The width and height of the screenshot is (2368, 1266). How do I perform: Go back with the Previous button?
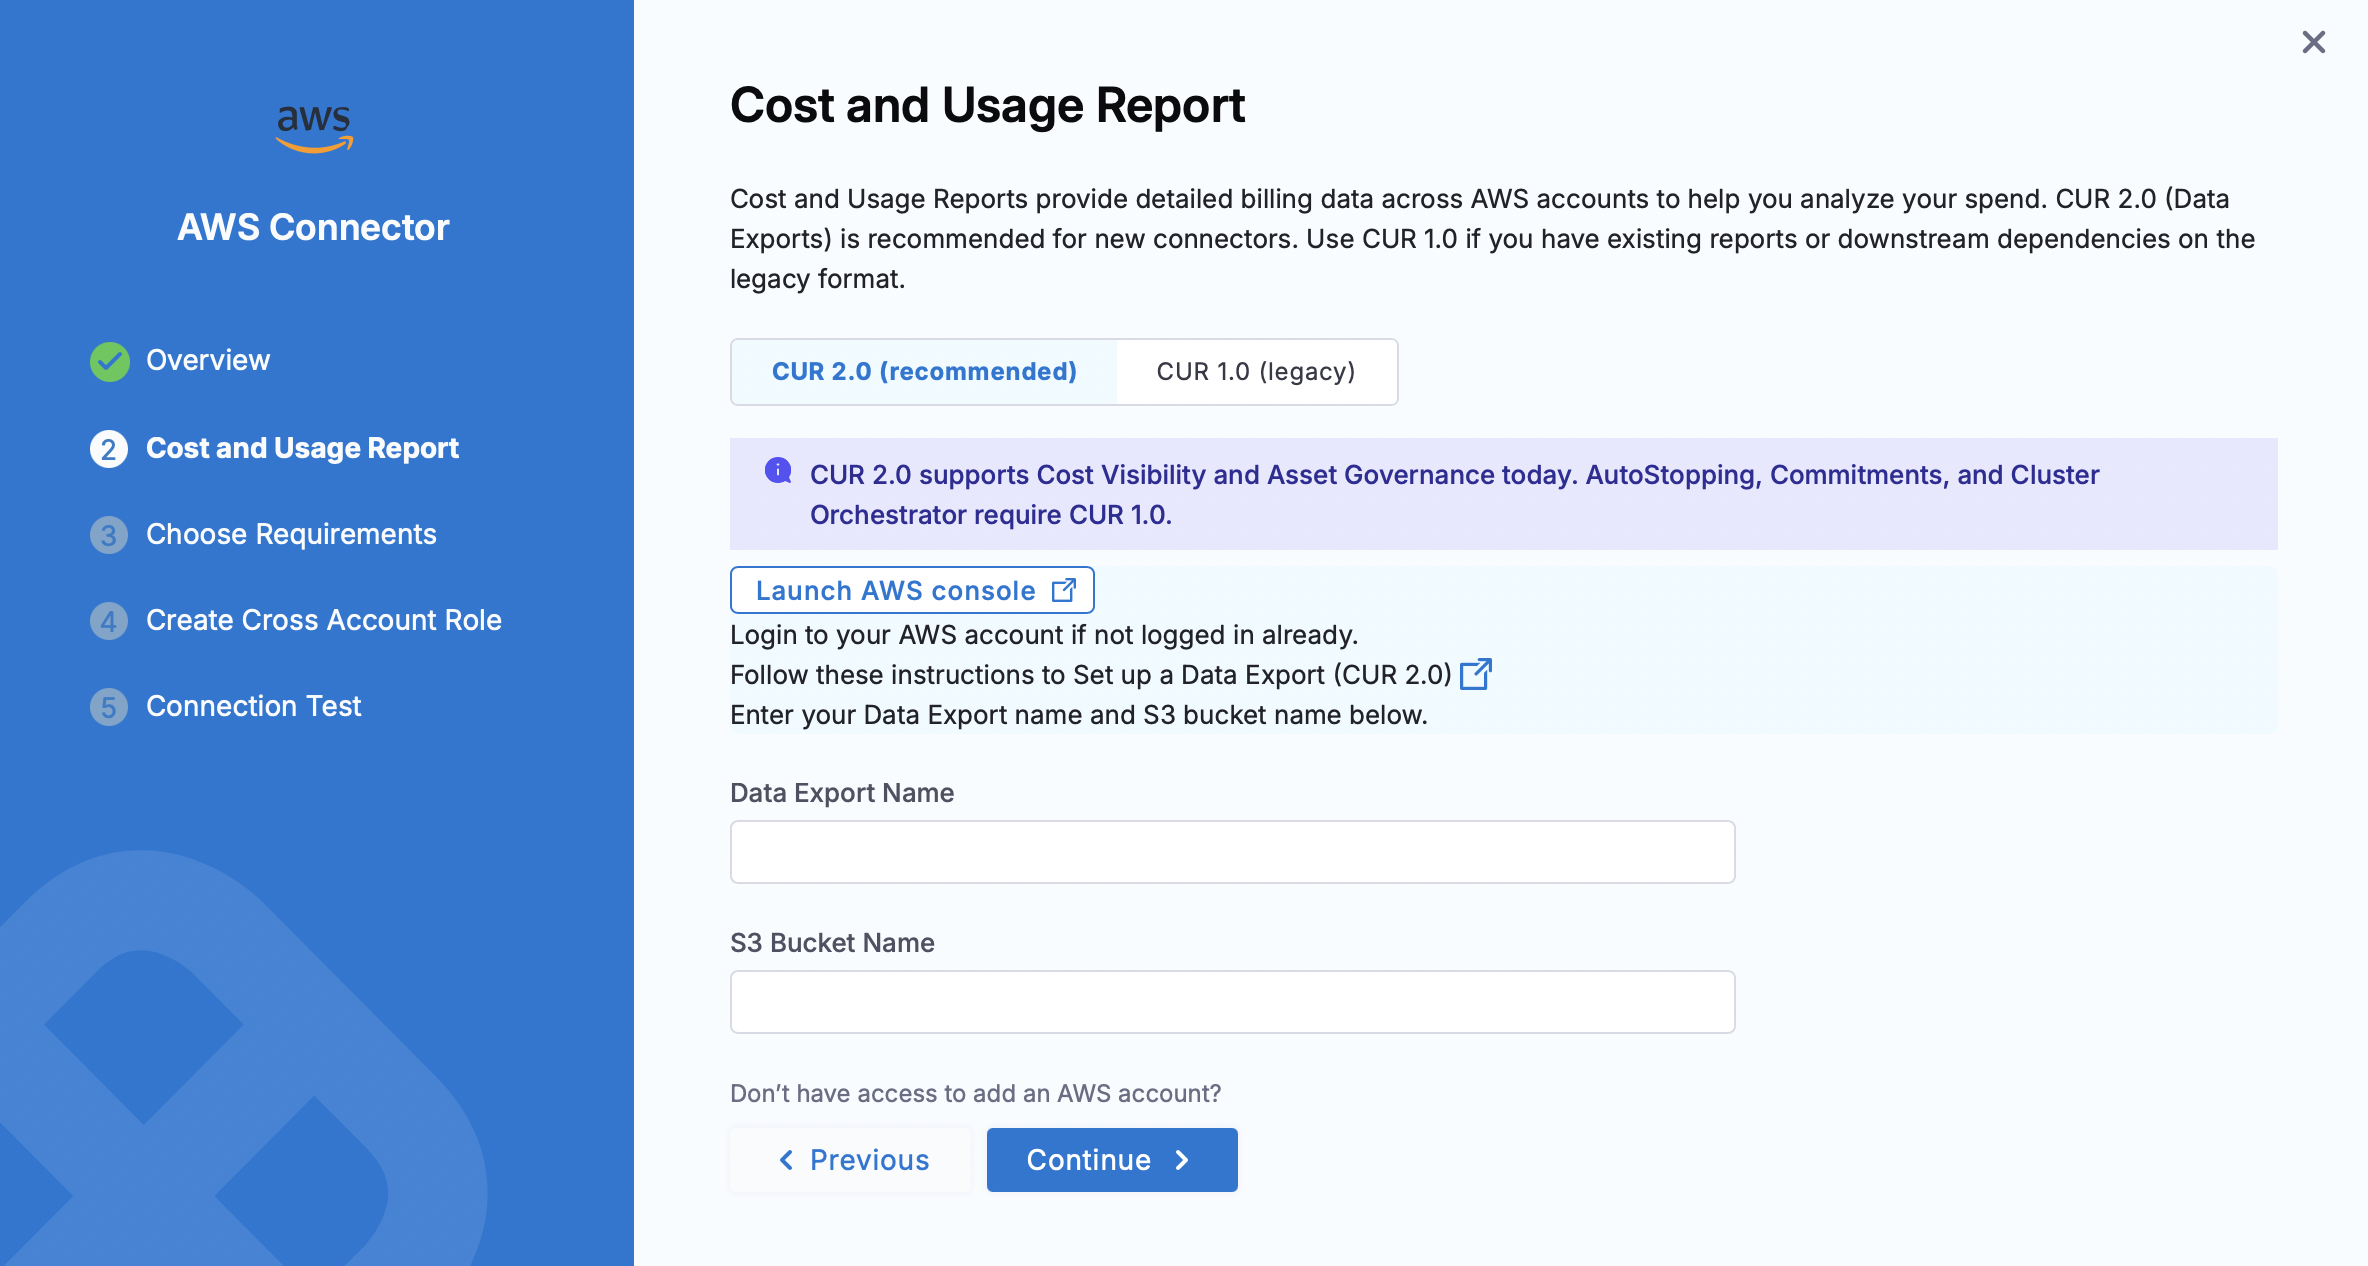(x=851, y=1160)
